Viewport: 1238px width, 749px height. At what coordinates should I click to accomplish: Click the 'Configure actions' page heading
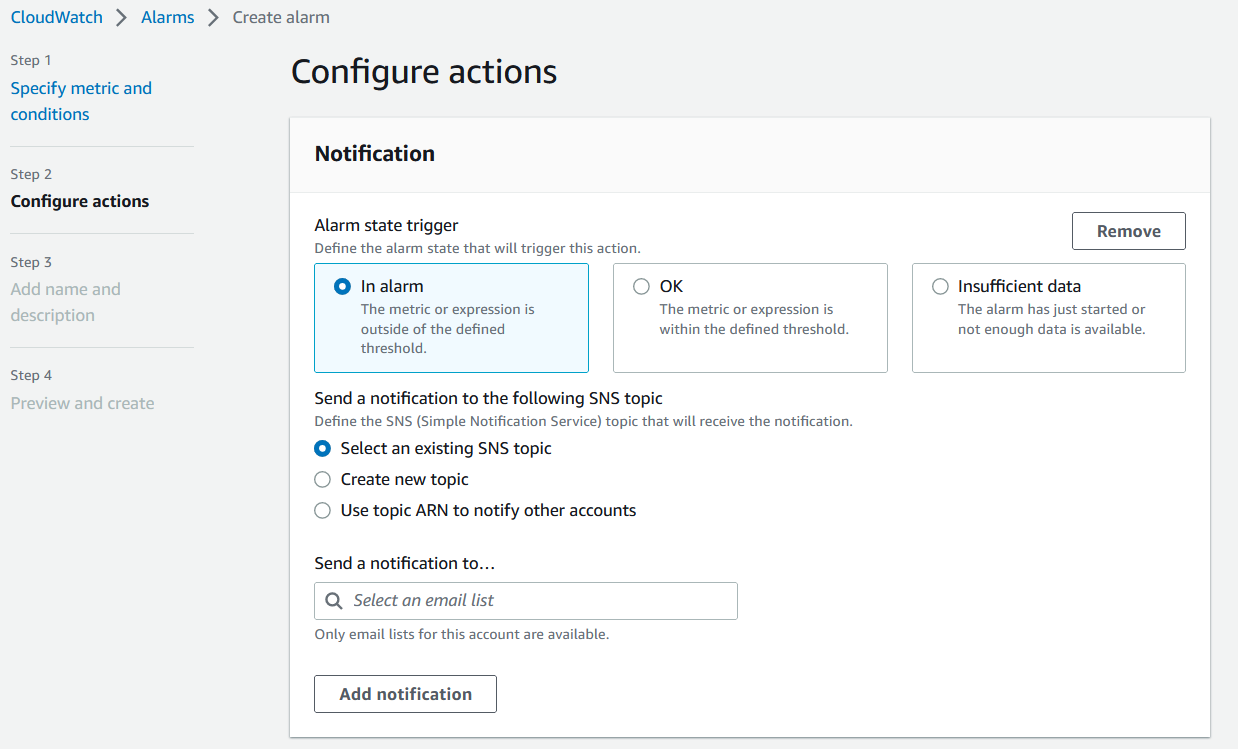pyautogui.click(x=423, y=71)
